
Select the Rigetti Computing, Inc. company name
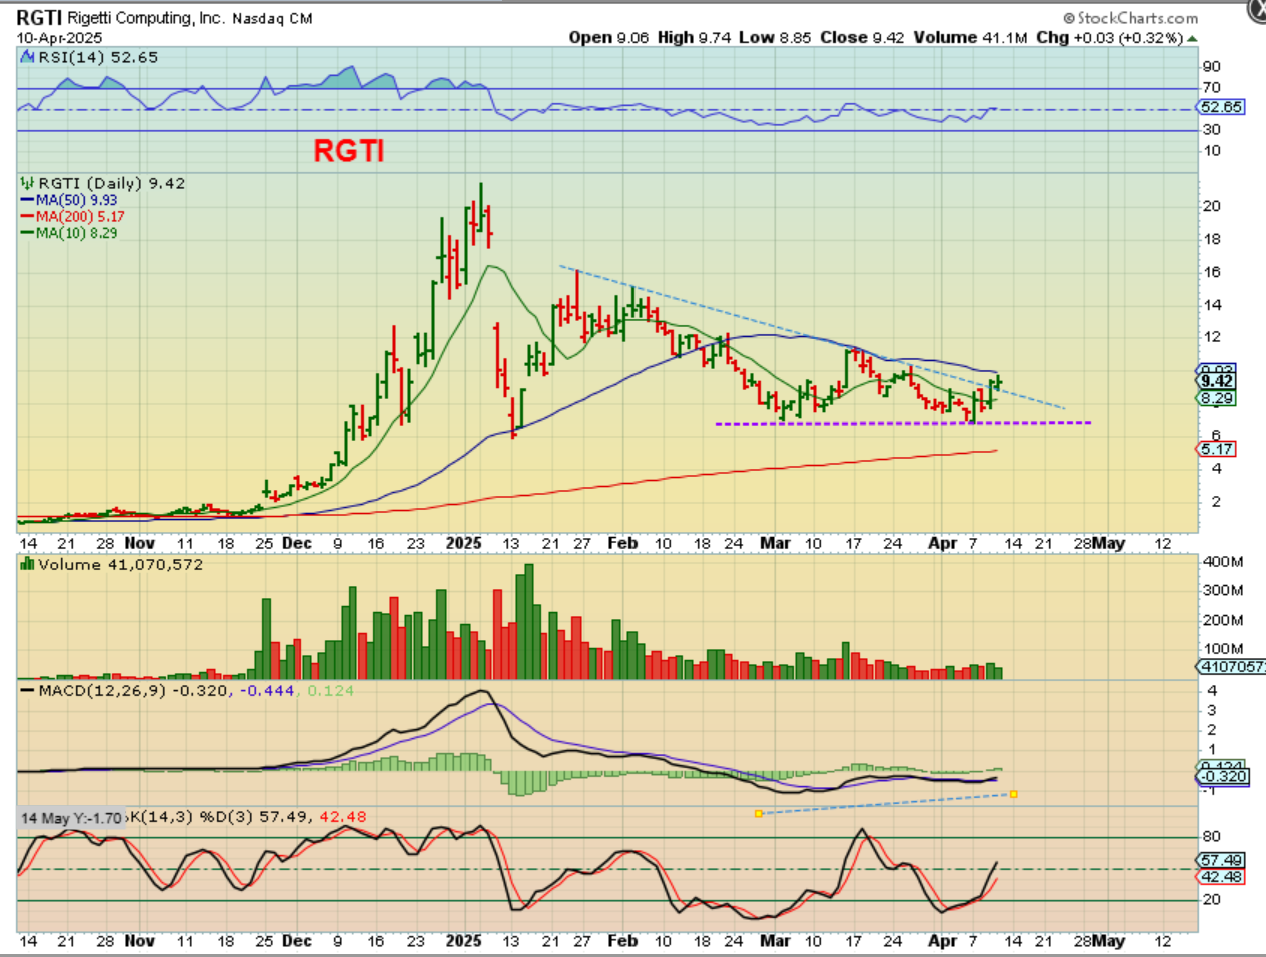[x=146, y=18]
